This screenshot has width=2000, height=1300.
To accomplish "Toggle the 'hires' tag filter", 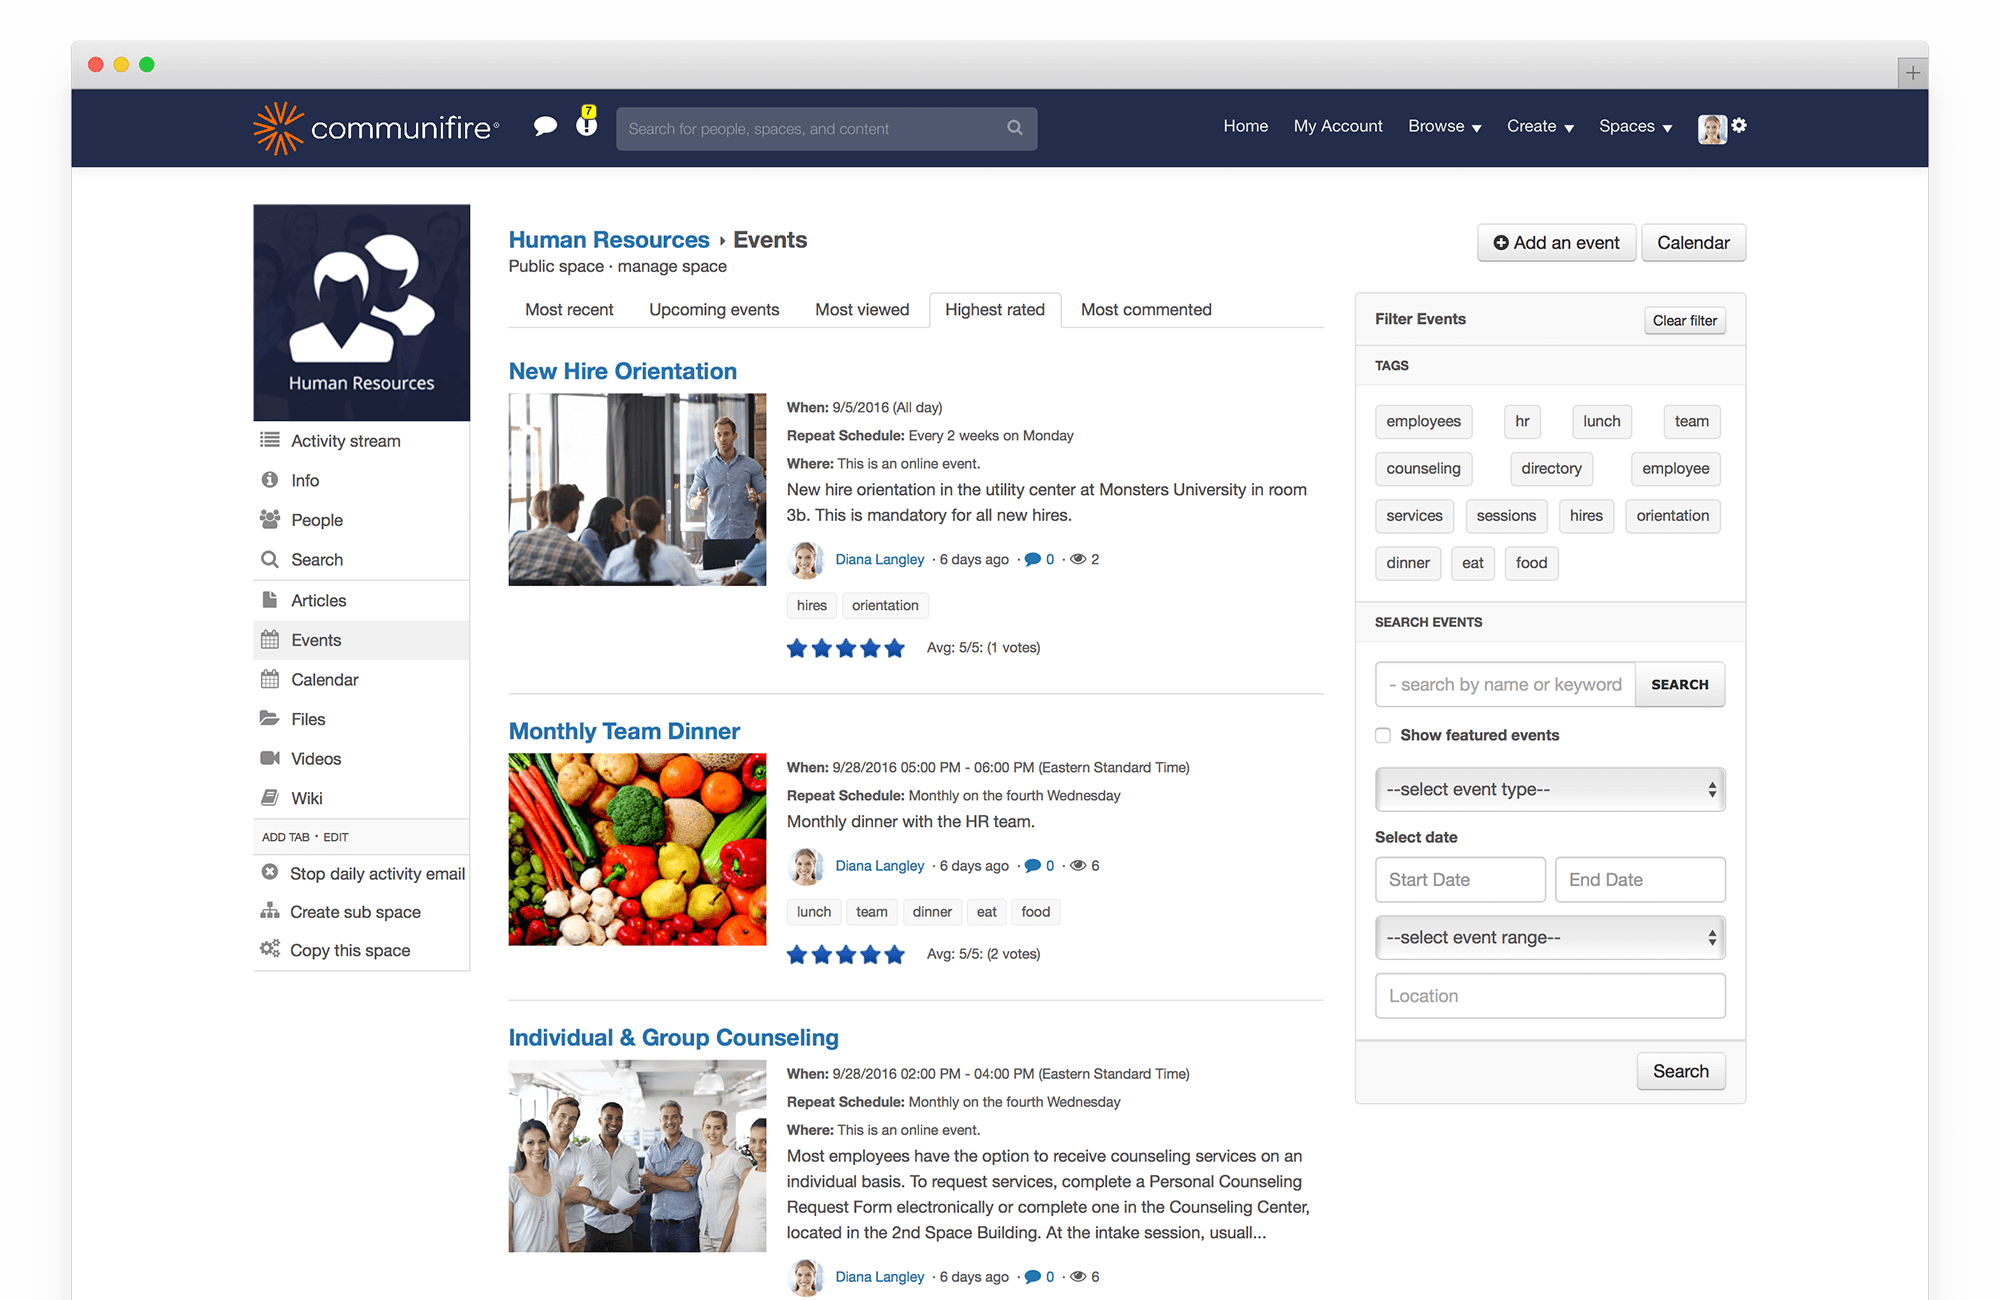I will tap(1586, 516).
